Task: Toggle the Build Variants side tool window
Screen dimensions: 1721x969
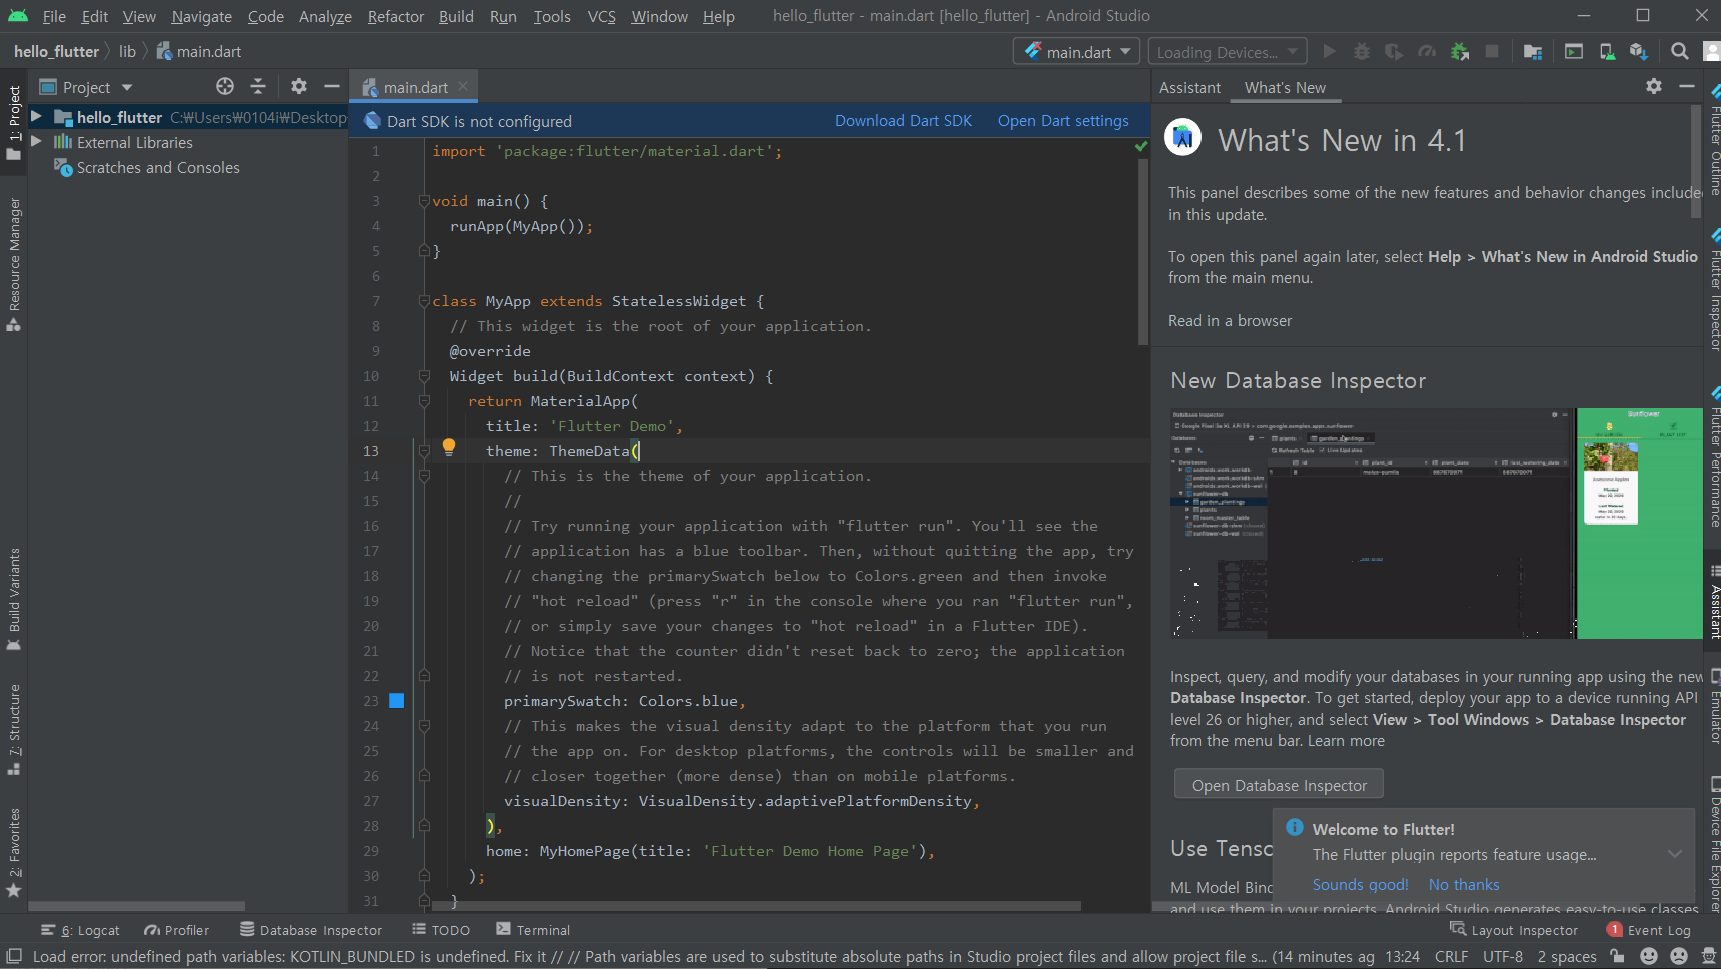Action: coord(14,599)
